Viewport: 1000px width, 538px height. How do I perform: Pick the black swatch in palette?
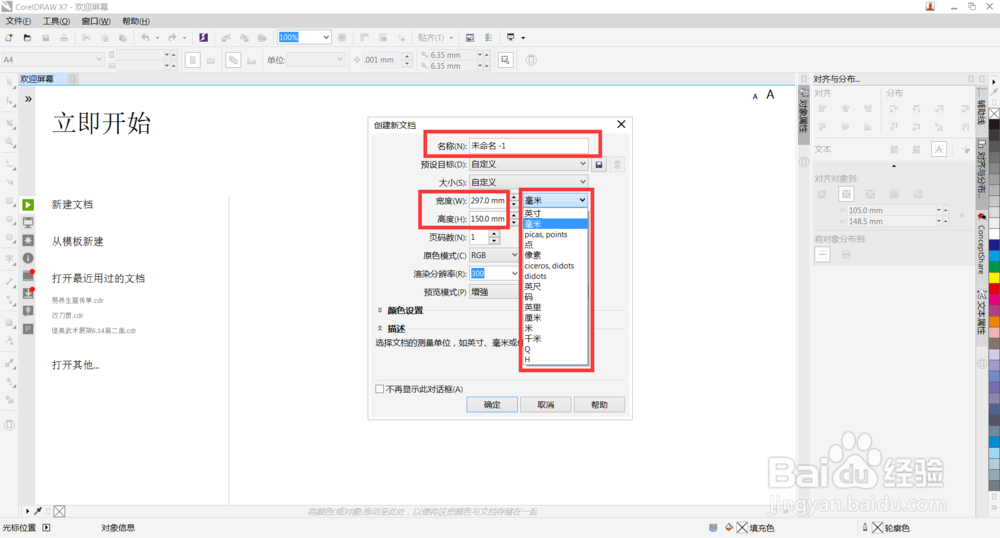click(994, 125)
